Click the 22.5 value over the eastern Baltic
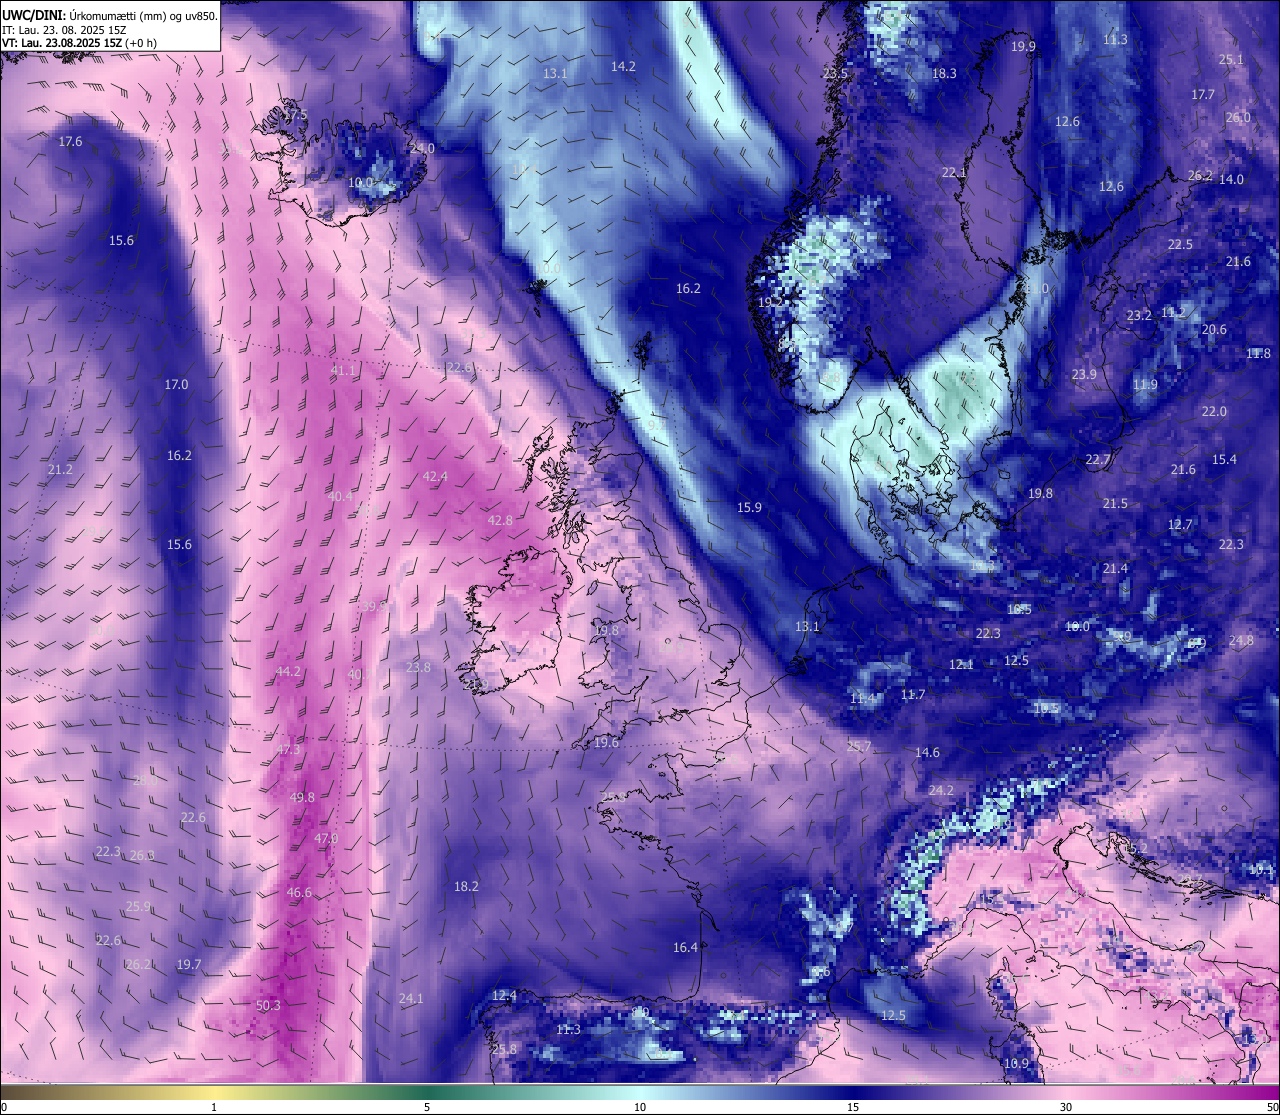 tap(1180, 245)
